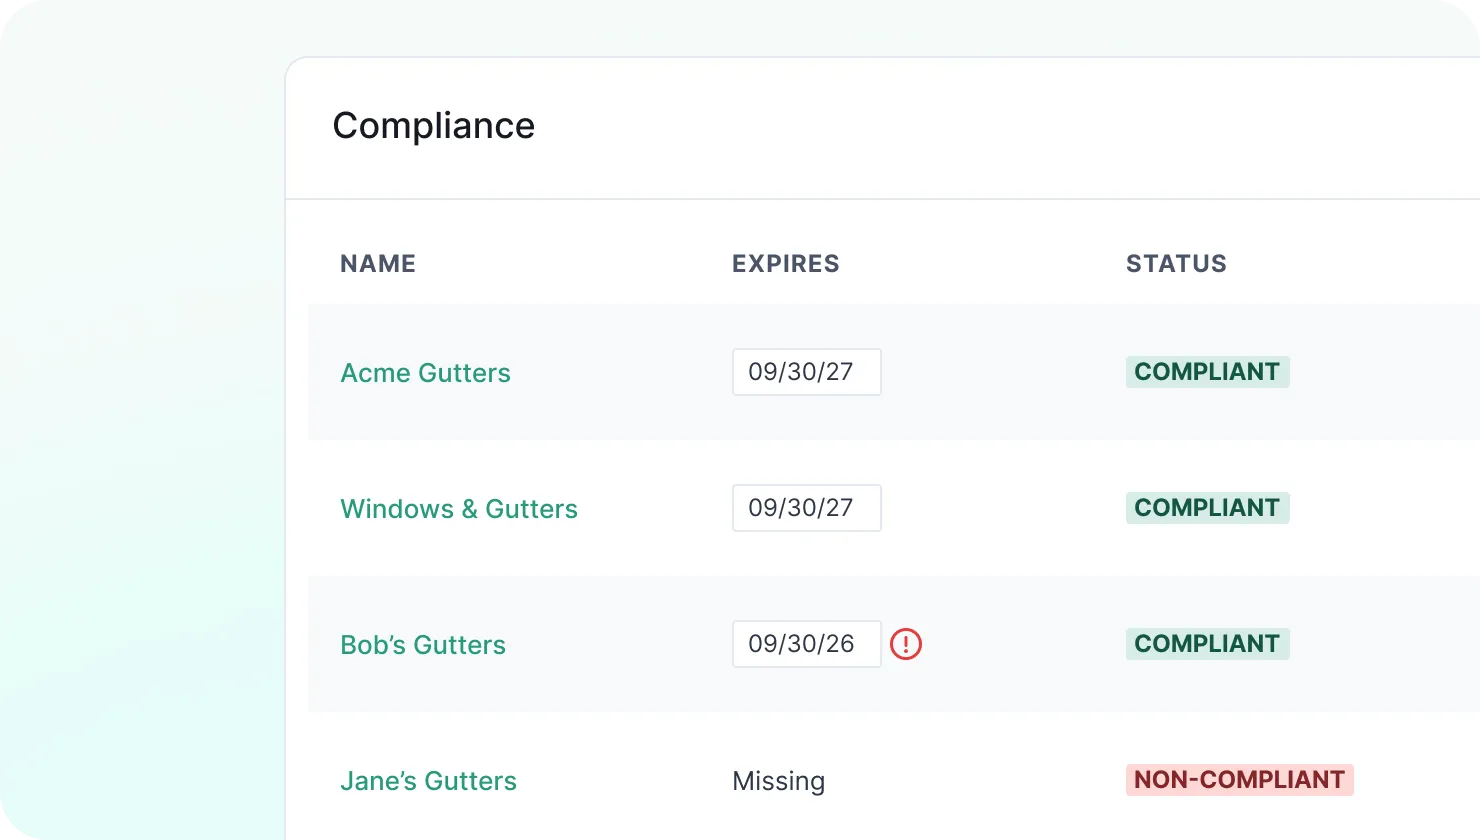Edit the Bob's Gutters 09/30/26 date field
The width and height of the screenshot is (1480, 840).
pos(807,644)
